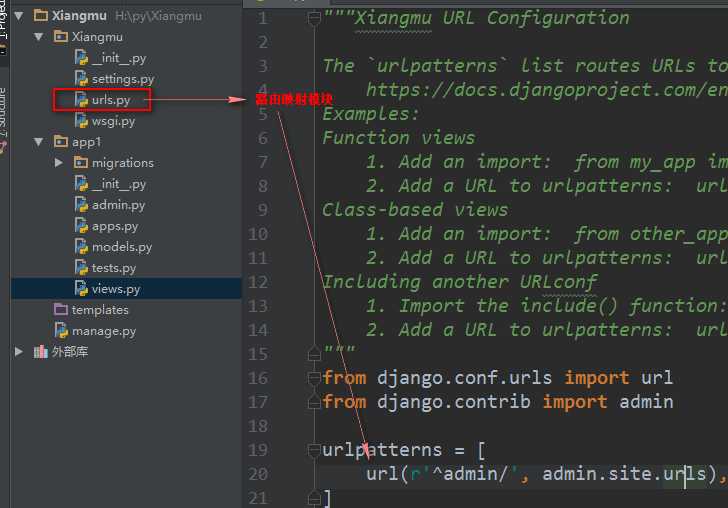Open admin.py in app1

tap(118, 205)
